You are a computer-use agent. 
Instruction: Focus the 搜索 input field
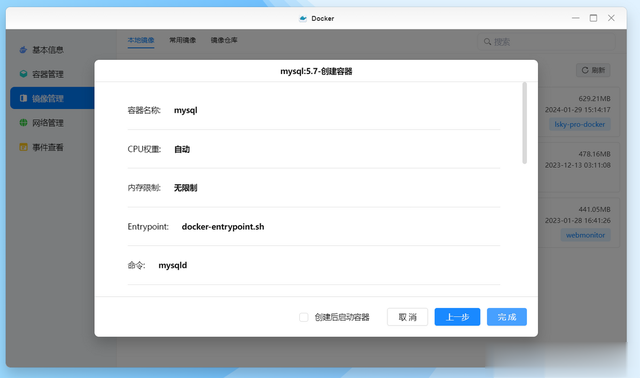tap(546, 42)
